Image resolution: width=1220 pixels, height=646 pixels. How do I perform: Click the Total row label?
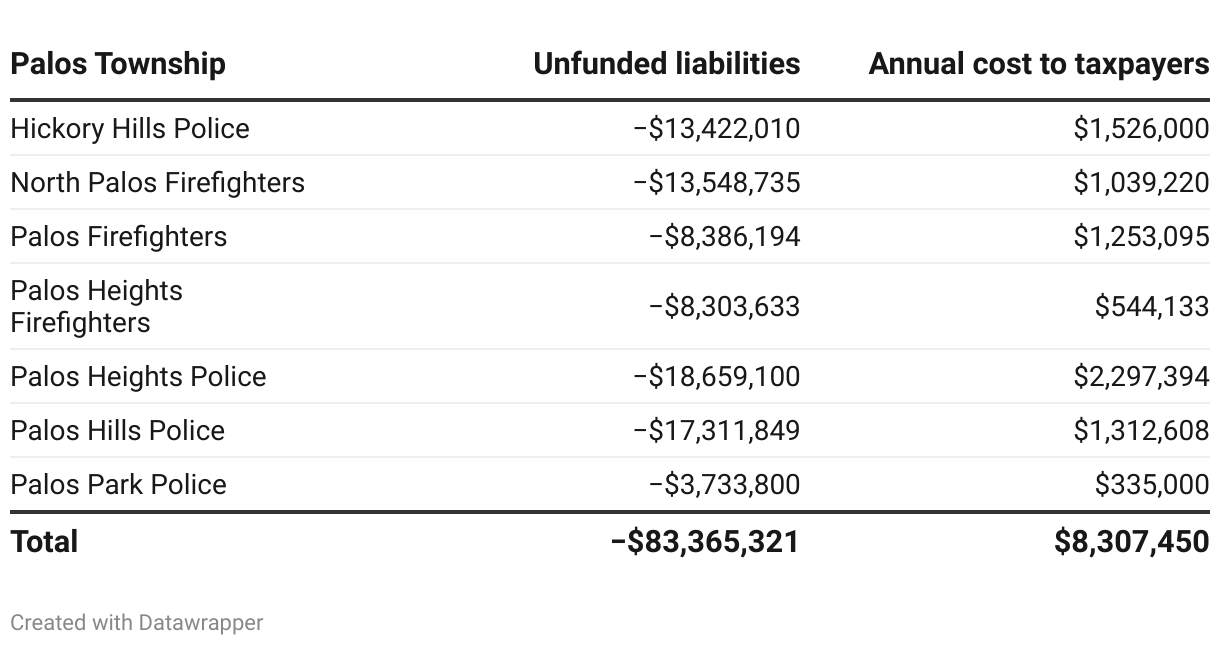coord(44,541)
